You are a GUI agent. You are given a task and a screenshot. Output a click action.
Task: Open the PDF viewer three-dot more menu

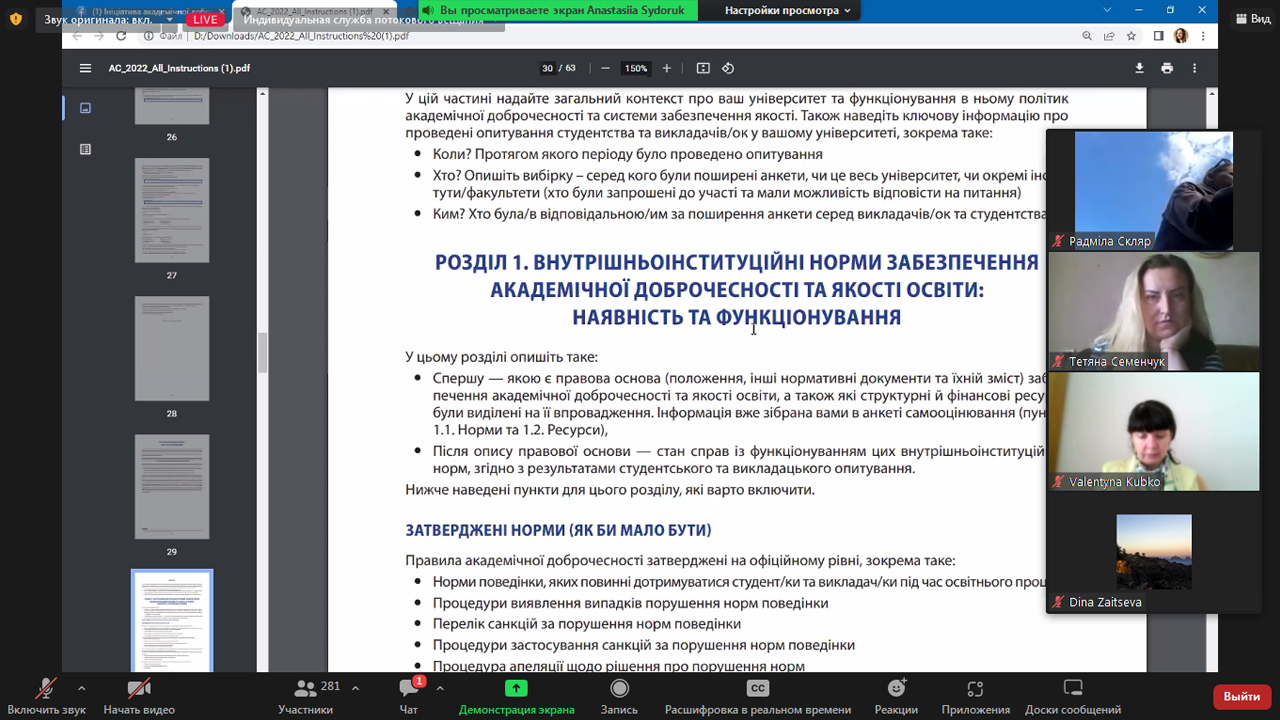[1195, 68]
